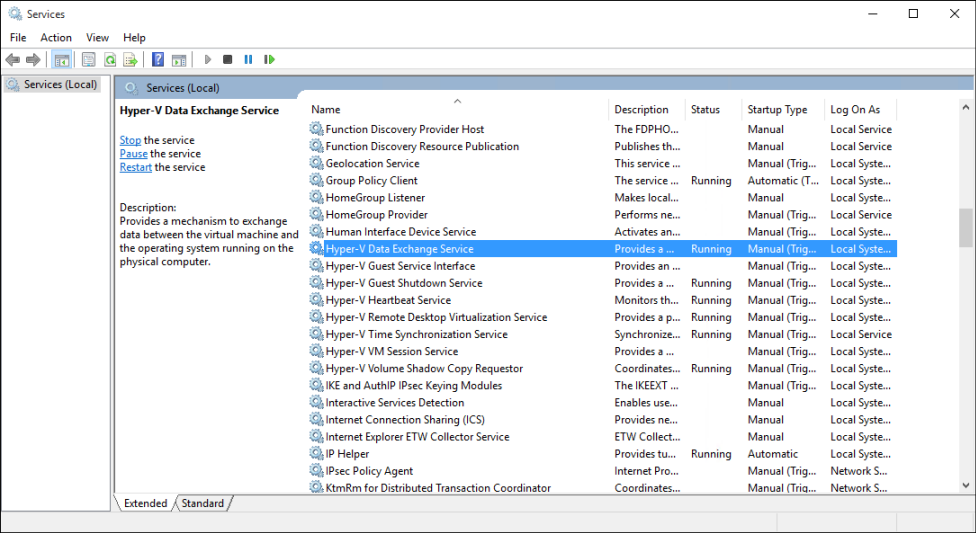Toggle Show/Hide Action Pane toolbar icon
This screenshot has height=533, width=976.
(x=179, y=60)
